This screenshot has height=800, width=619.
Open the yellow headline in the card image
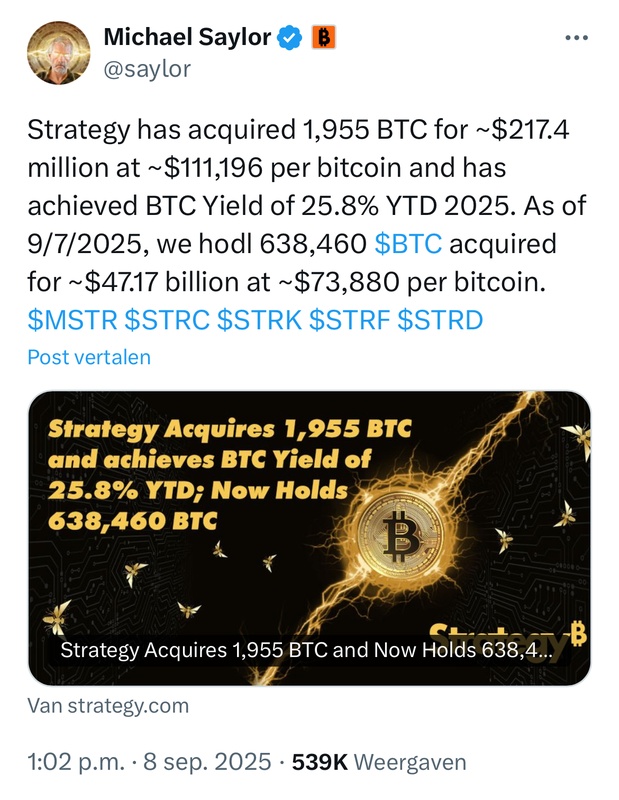(x=230, y=475)
